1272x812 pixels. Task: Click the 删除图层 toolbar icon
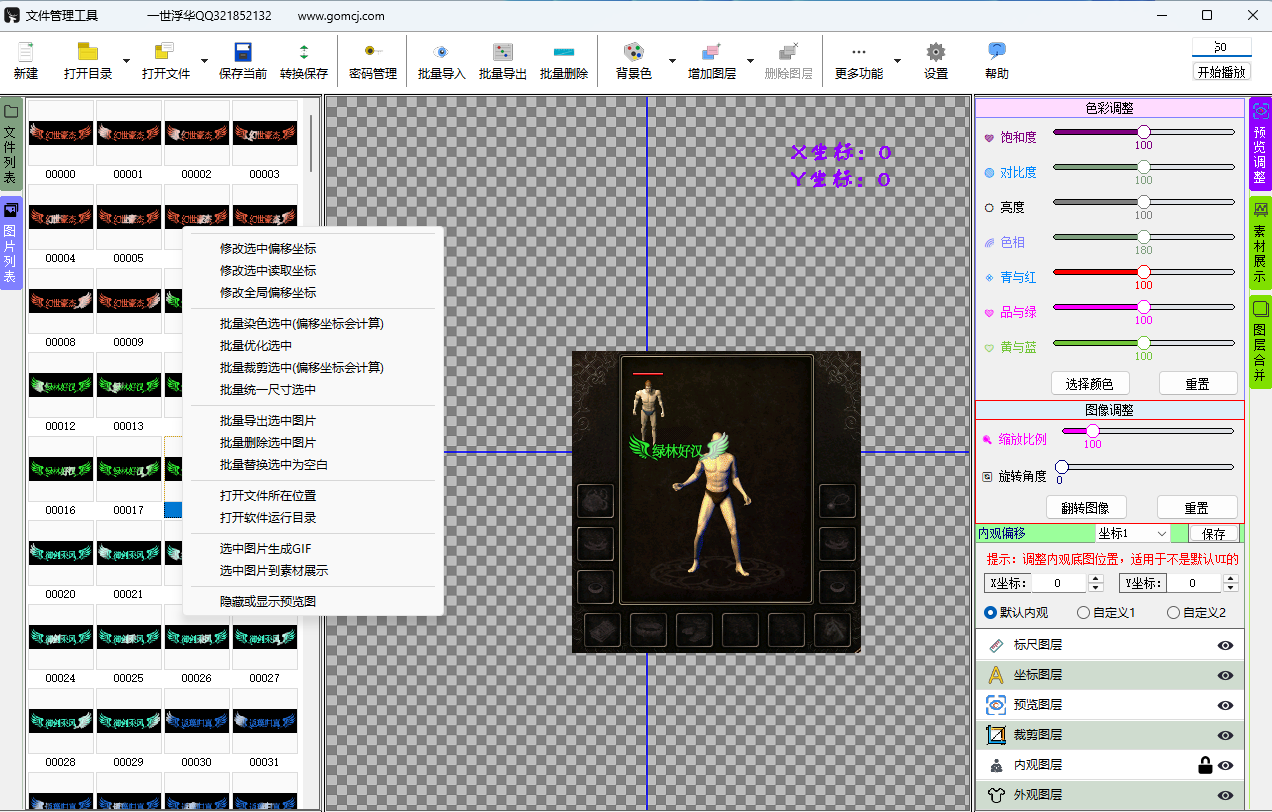click(x=788, y=52)
